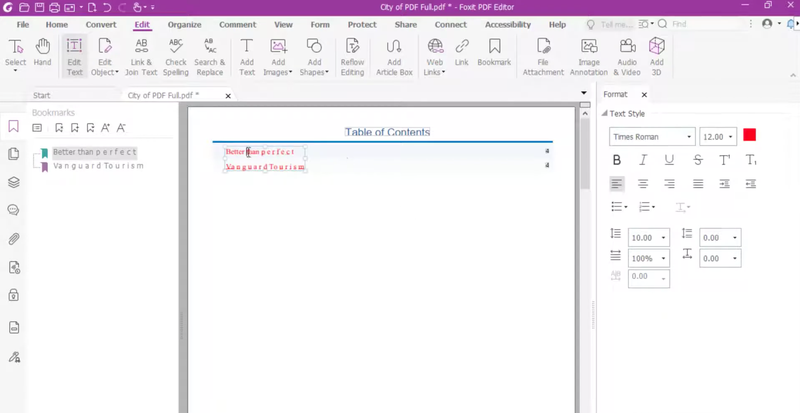Select the Vanguard Tourism bookmark
This screenshot has width=800, height=413.
(x=98, y=165)
